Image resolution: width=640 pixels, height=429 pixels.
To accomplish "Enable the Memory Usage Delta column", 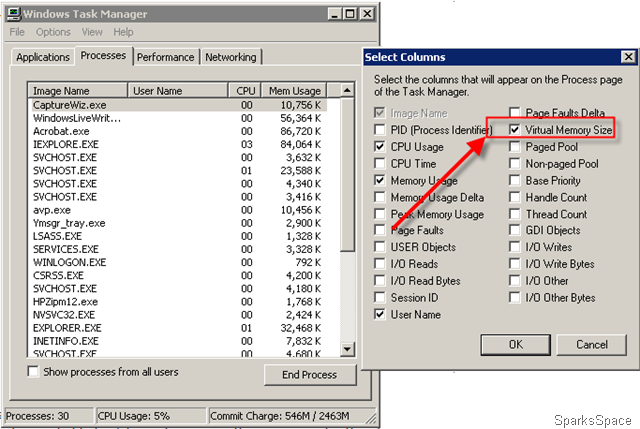I will [x=380, y=197].
